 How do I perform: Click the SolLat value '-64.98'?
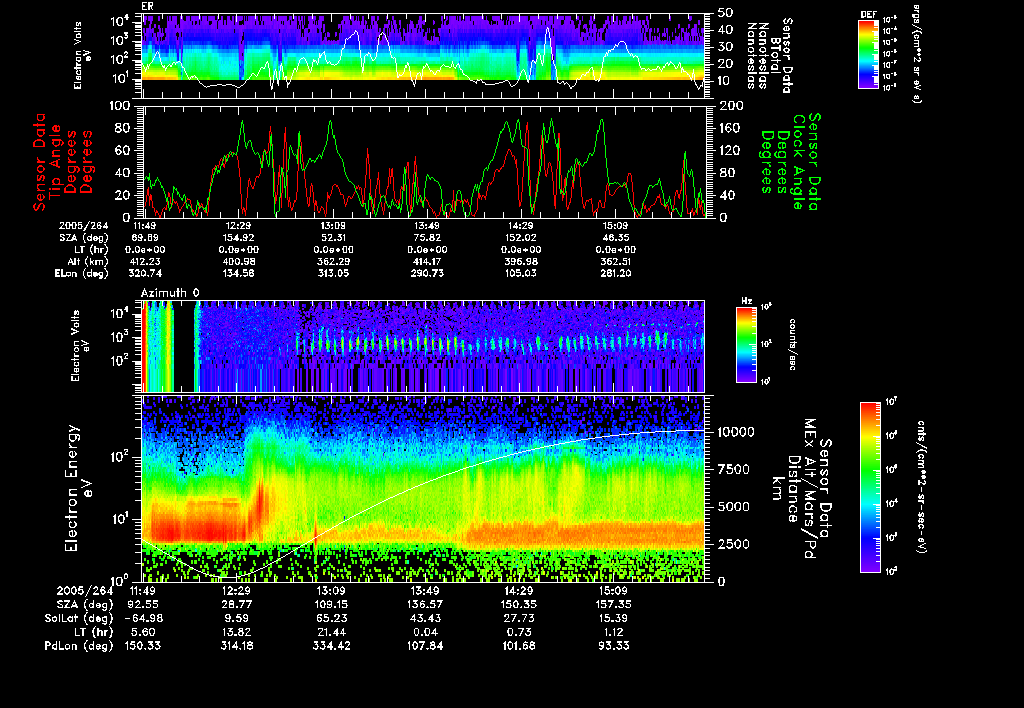(x=144, y=619)
